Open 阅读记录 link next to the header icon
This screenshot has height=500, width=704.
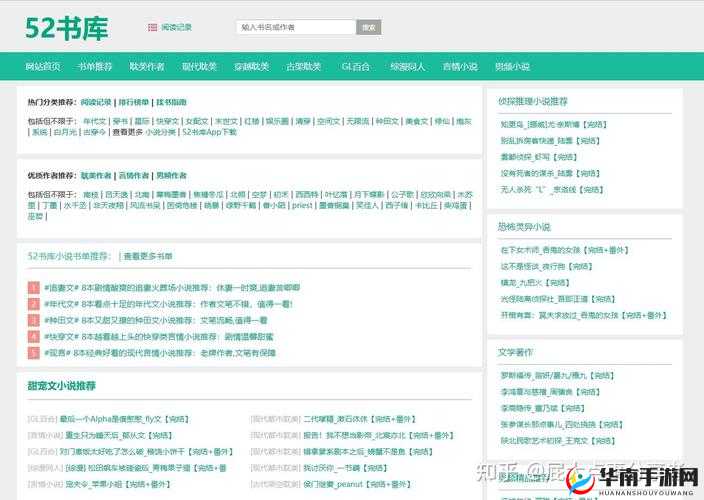176,27
